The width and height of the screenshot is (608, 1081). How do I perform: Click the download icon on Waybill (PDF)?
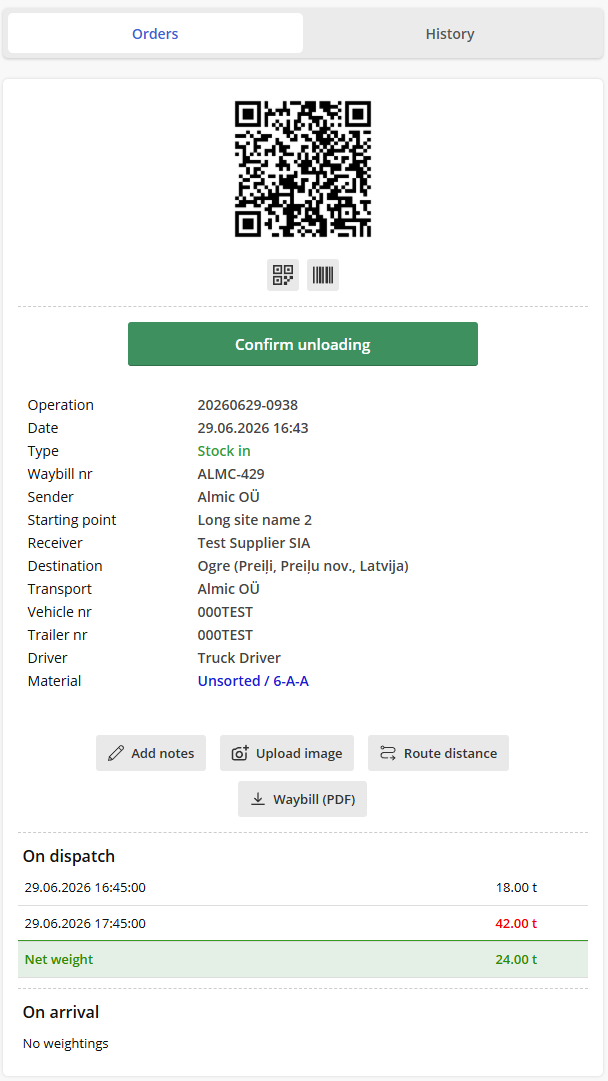[258, 799]
